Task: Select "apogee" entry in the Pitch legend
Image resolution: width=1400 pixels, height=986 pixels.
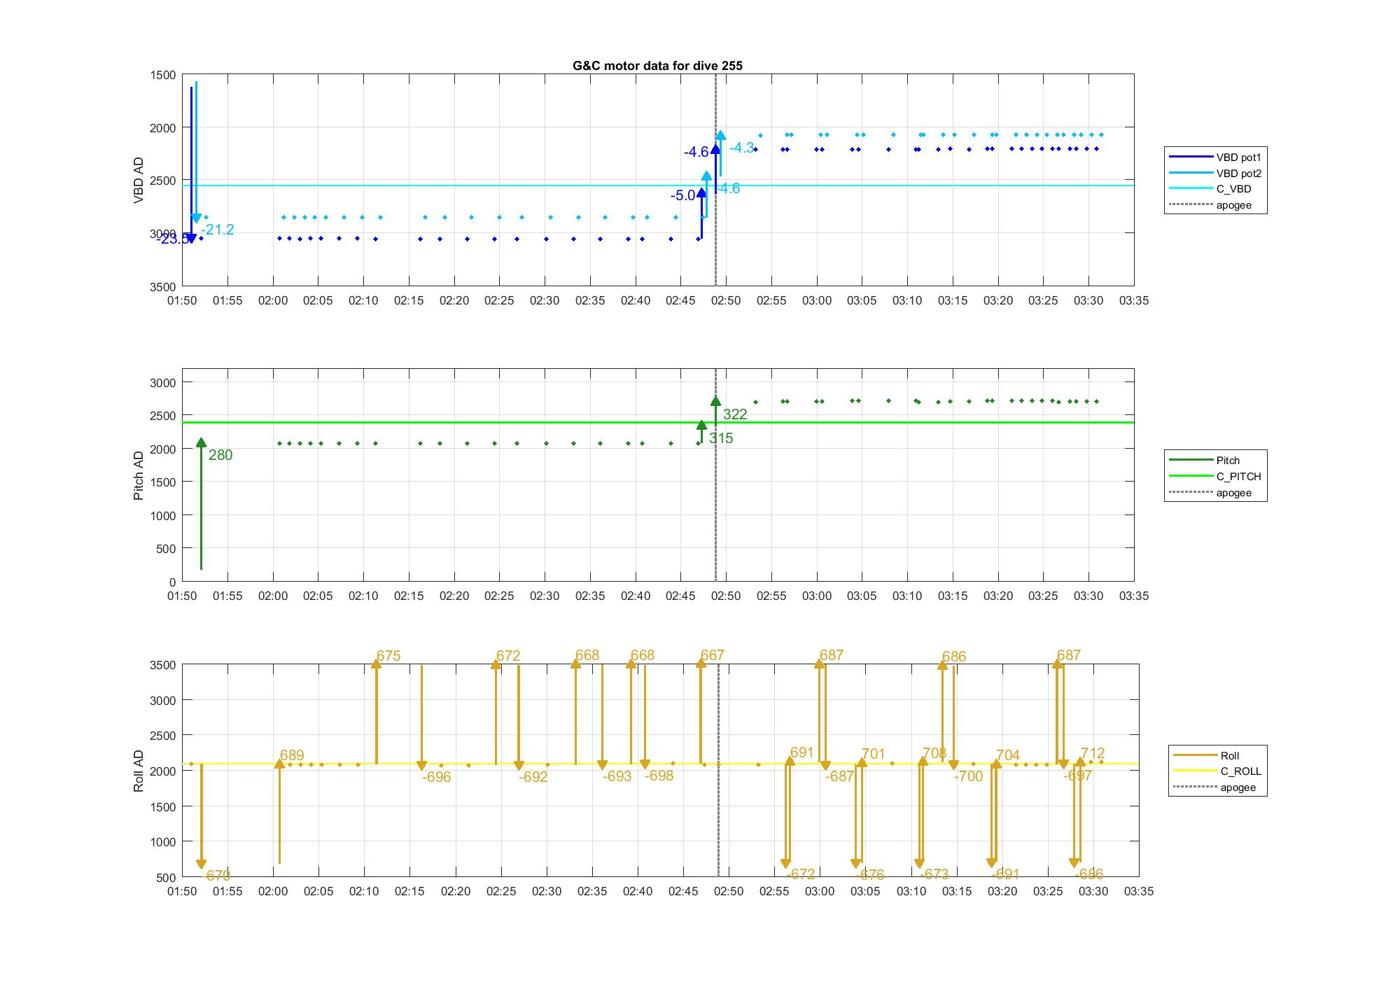Action: [x=1233, y=493]
